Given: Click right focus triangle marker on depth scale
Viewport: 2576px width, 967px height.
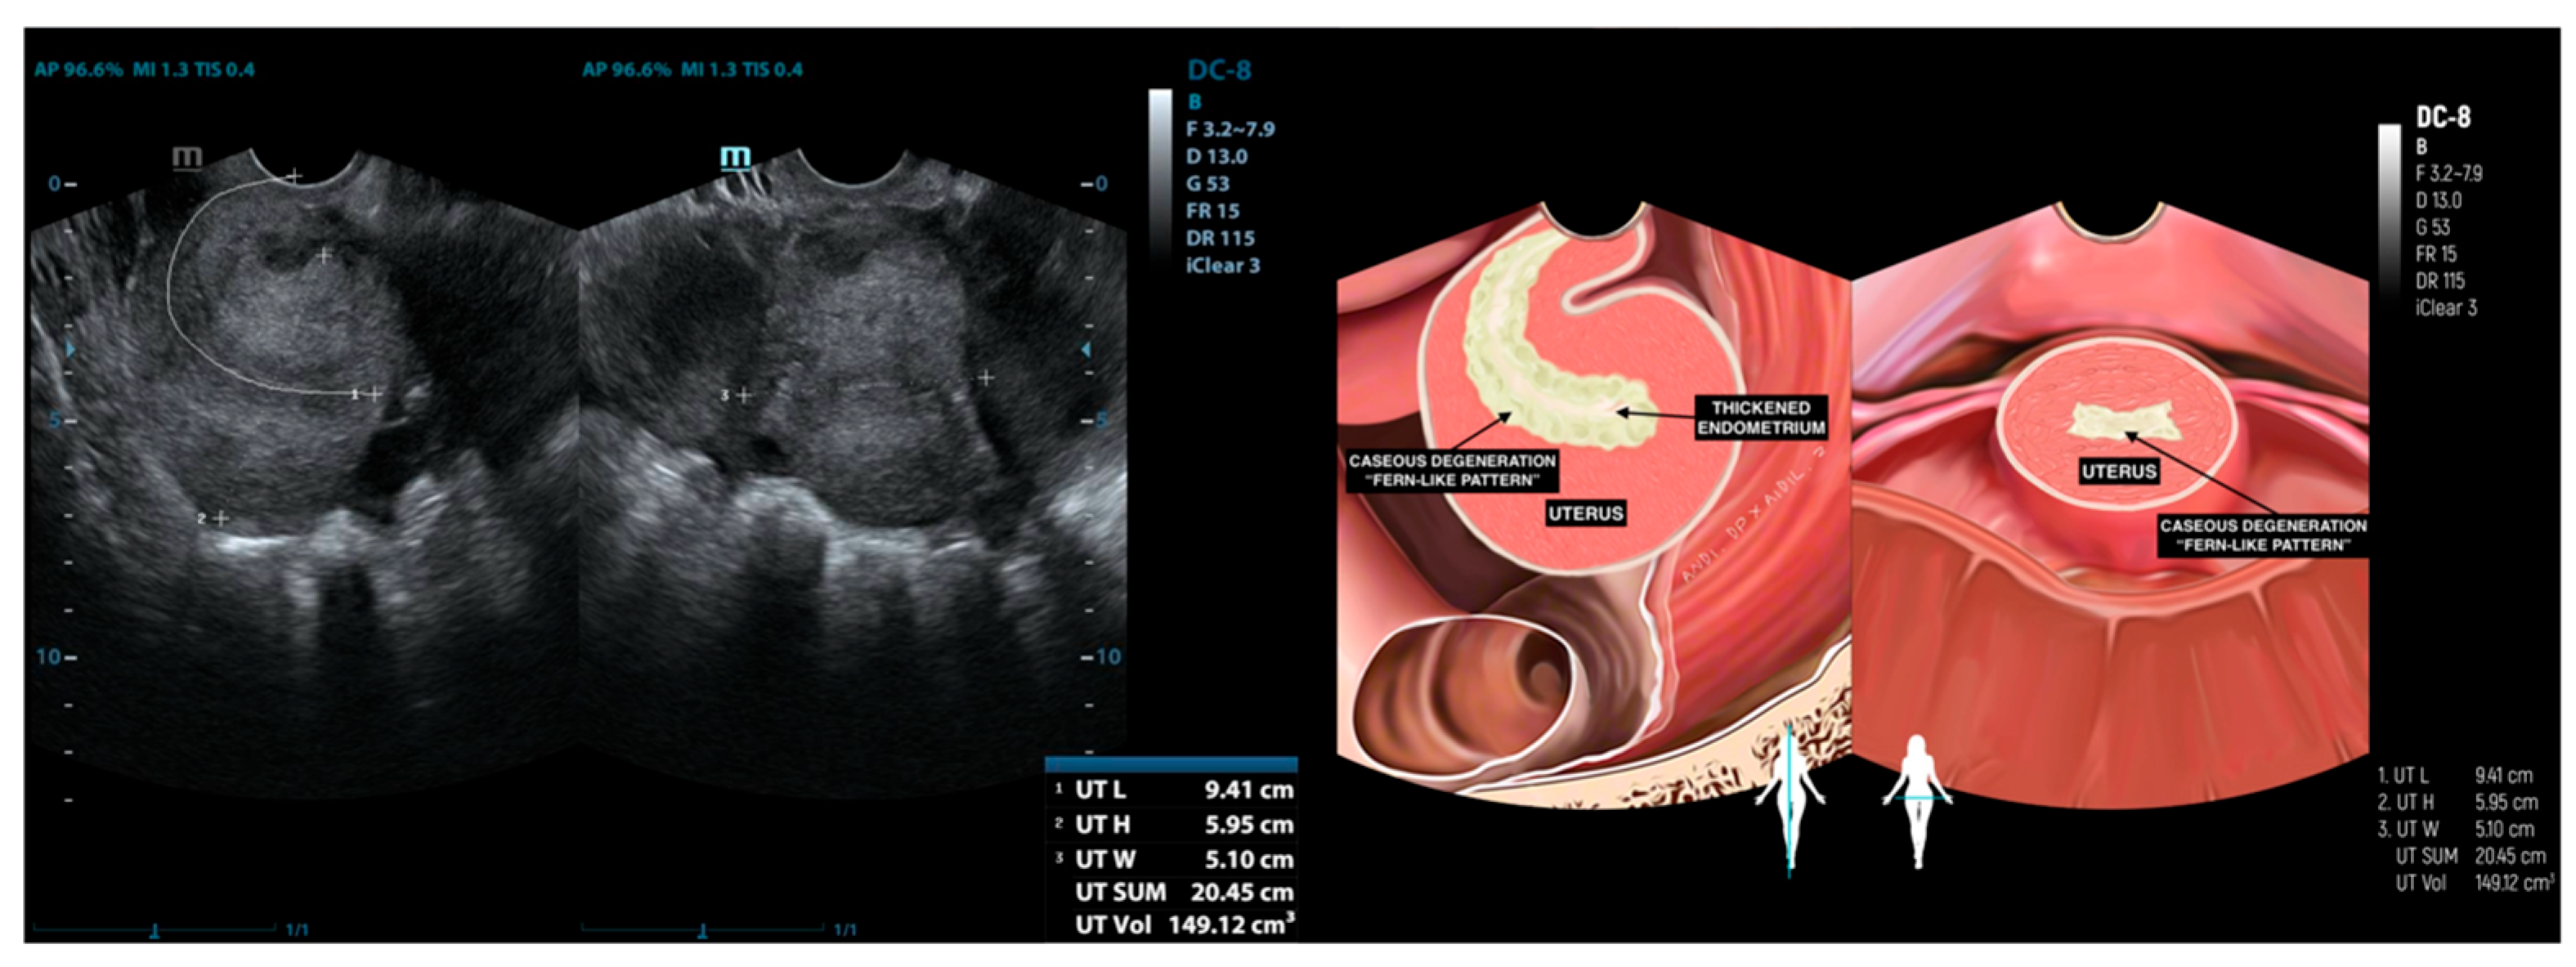Looking at the screenshot, I should [1086, 350].
